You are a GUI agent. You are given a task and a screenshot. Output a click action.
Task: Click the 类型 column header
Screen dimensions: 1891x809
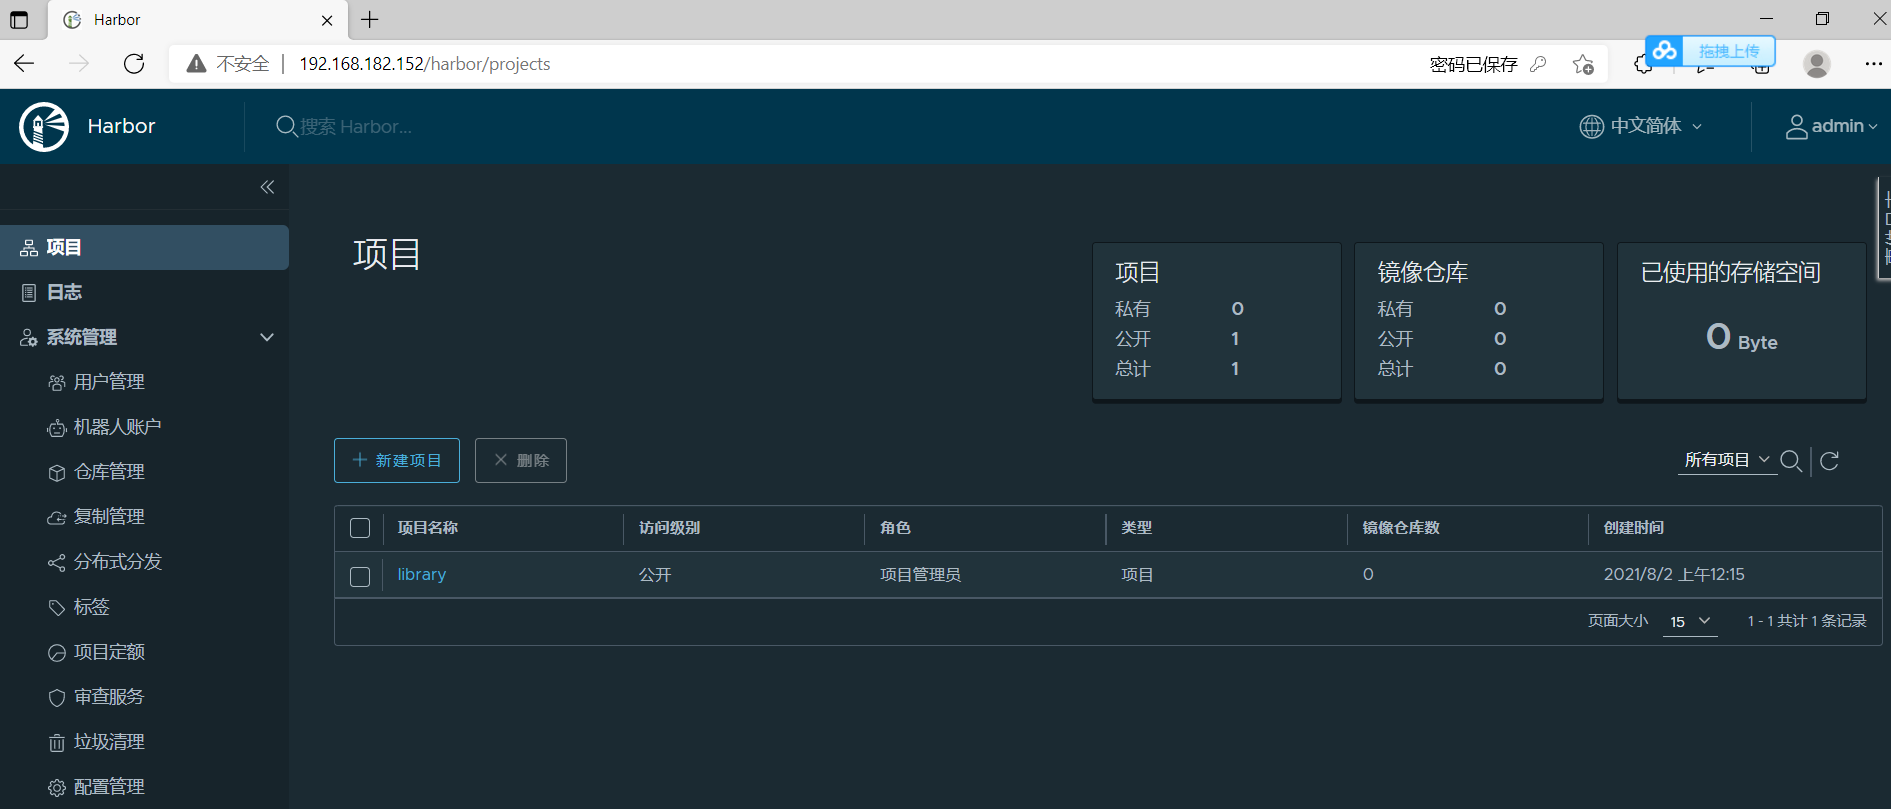[x=1136, y=528]
